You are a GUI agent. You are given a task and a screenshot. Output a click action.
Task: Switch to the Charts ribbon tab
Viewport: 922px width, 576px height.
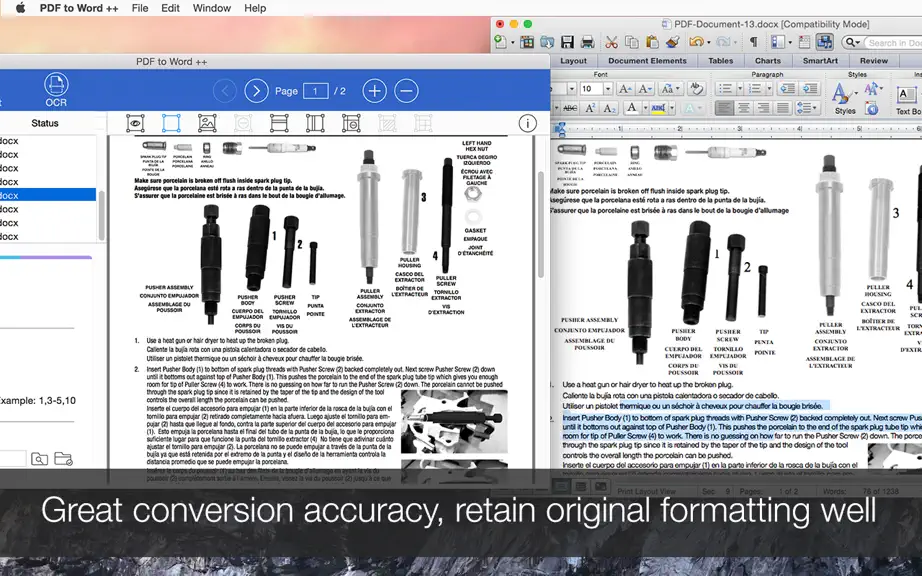tap(768, 61)
